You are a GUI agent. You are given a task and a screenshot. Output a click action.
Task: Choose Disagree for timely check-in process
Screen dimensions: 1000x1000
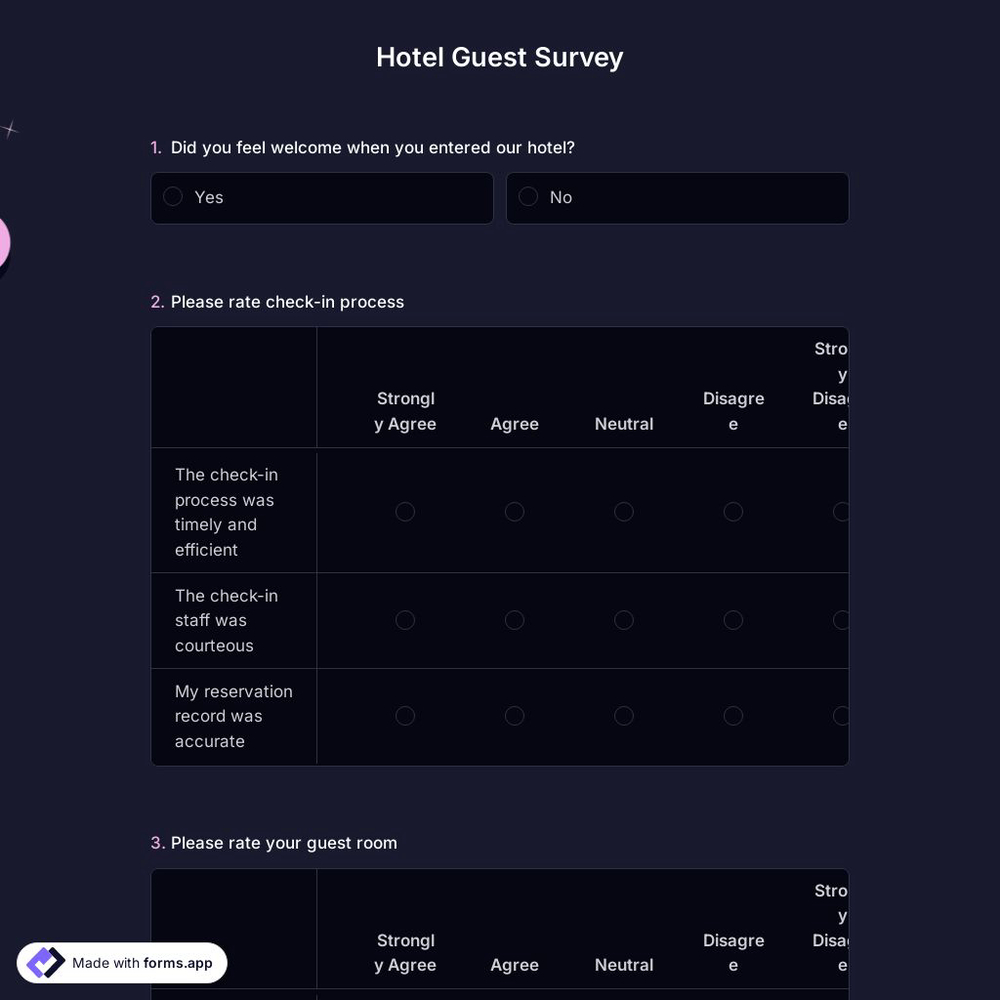tap(733, 511)
